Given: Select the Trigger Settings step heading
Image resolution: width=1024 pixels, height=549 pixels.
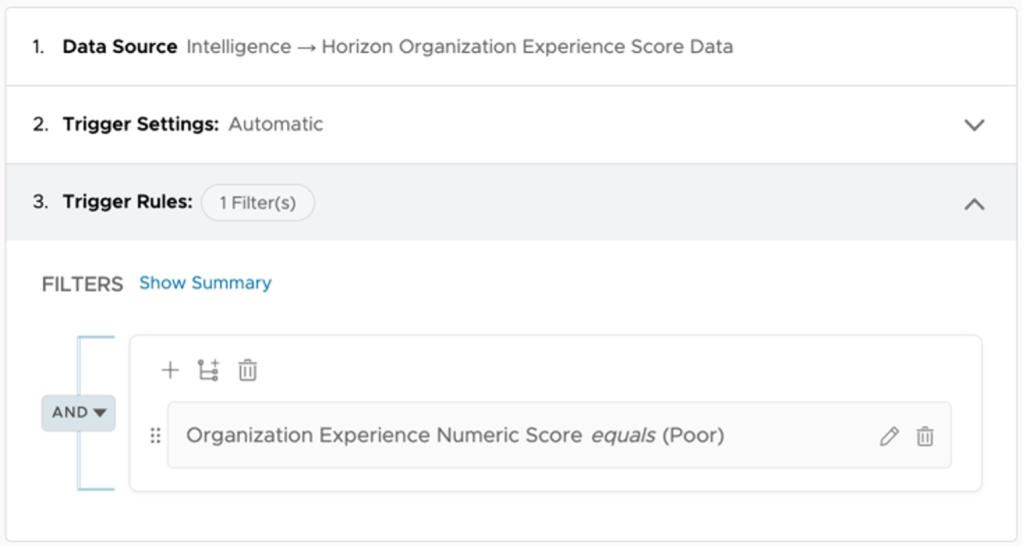Looking at the screenshot, I should pos(140,125).
